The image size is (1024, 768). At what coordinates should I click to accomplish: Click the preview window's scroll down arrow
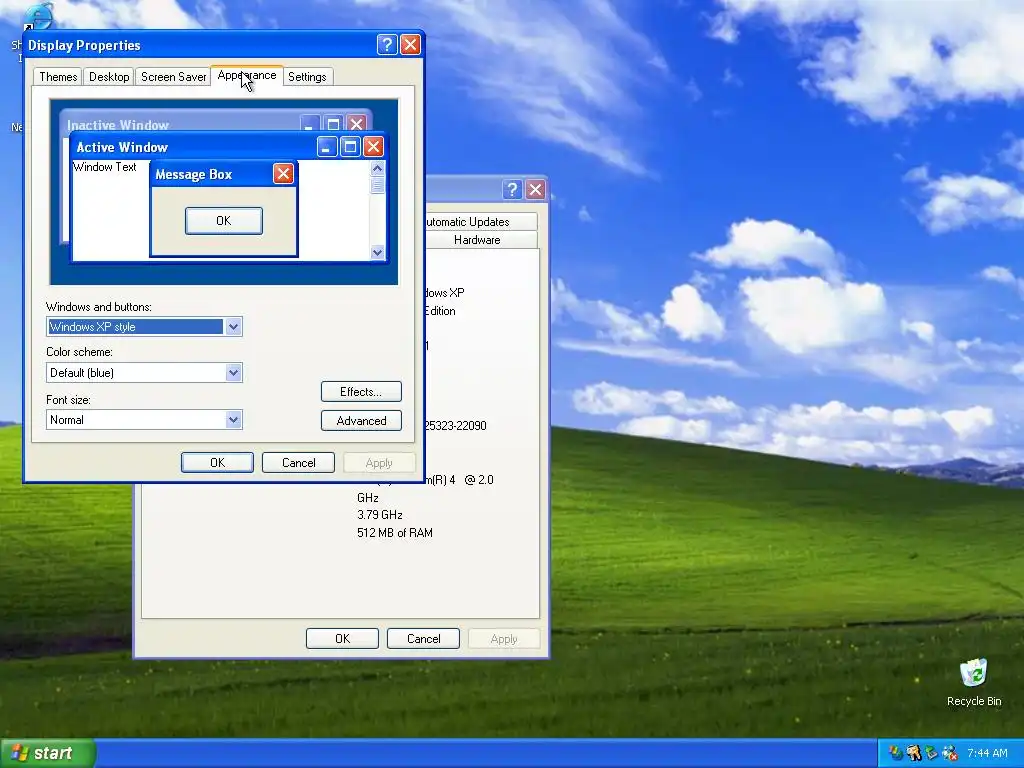(377, 252)
